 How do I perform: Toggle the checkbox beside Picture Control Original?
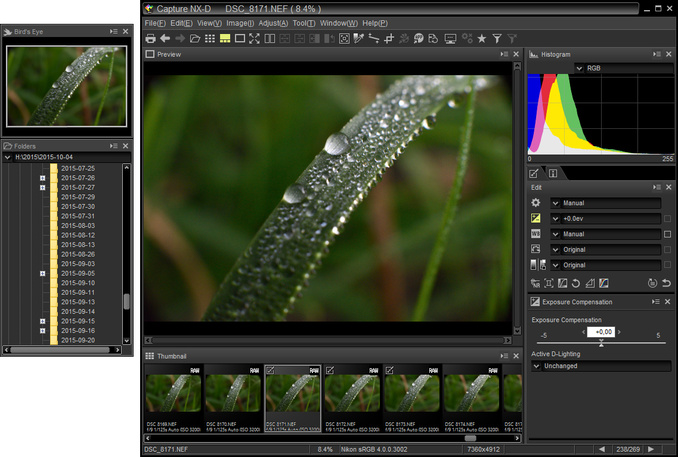[x=667, y=250]
